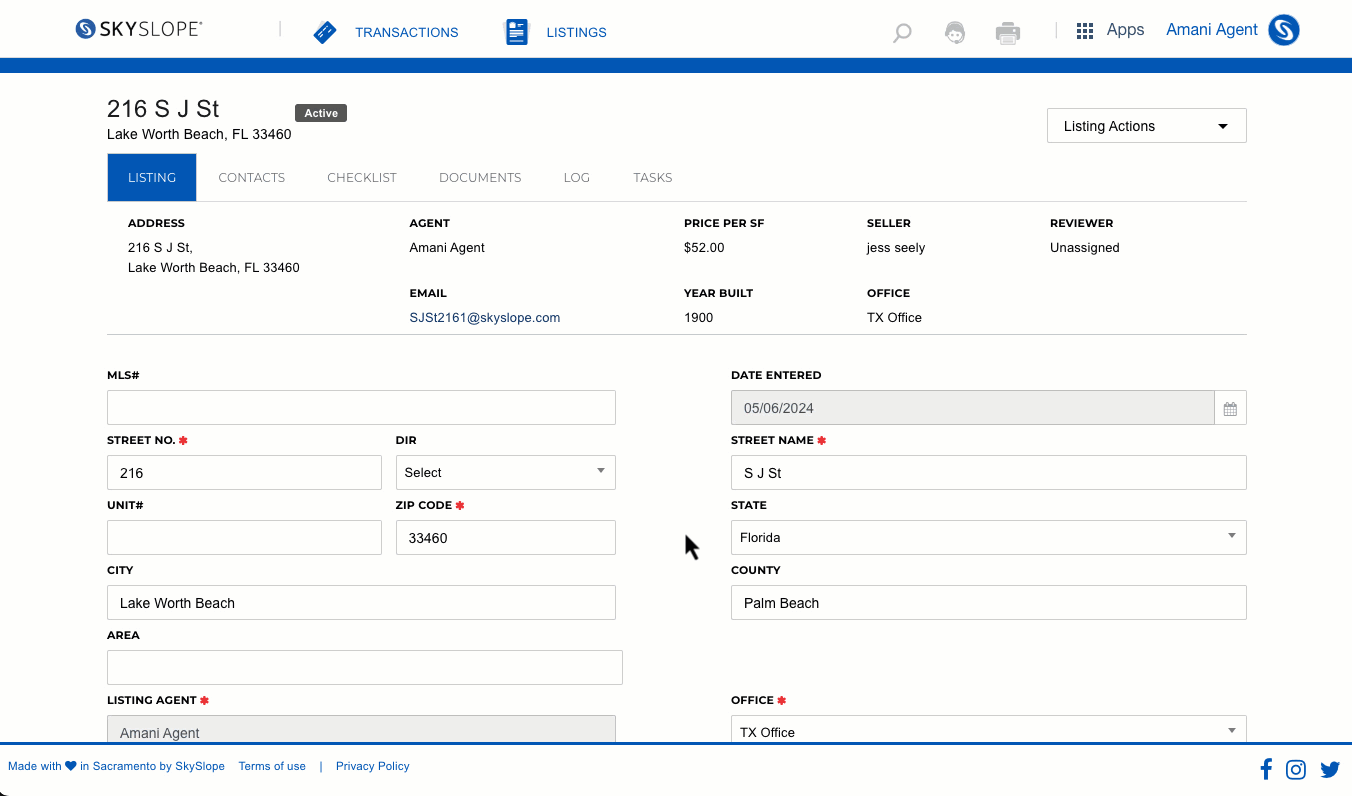Click the Listing Agent field
This screenshot has width=1352, height=796.
tap(361, 729)
